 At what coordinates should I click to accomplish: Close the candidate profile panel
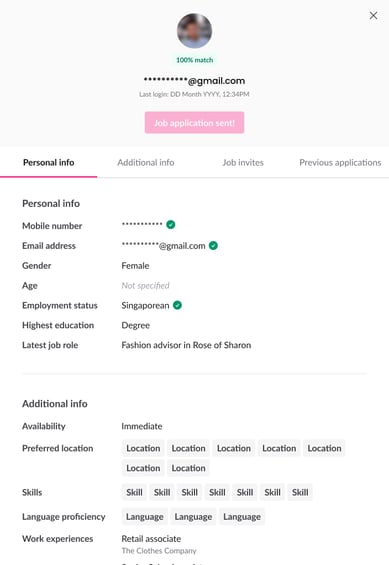(x=373, y=15)
